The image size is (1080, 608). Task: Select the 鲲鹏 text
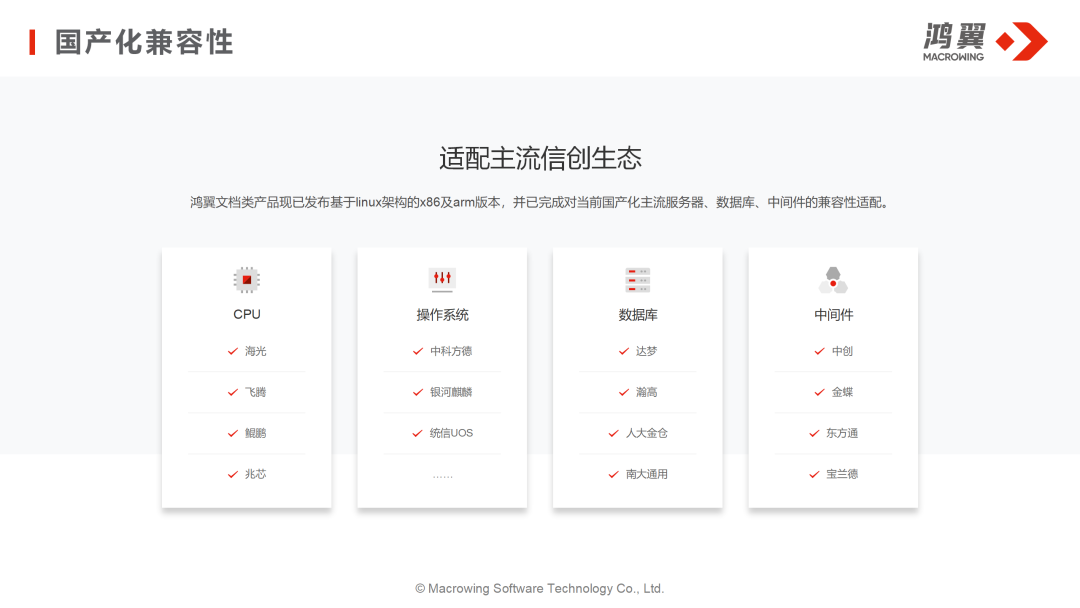256,433
